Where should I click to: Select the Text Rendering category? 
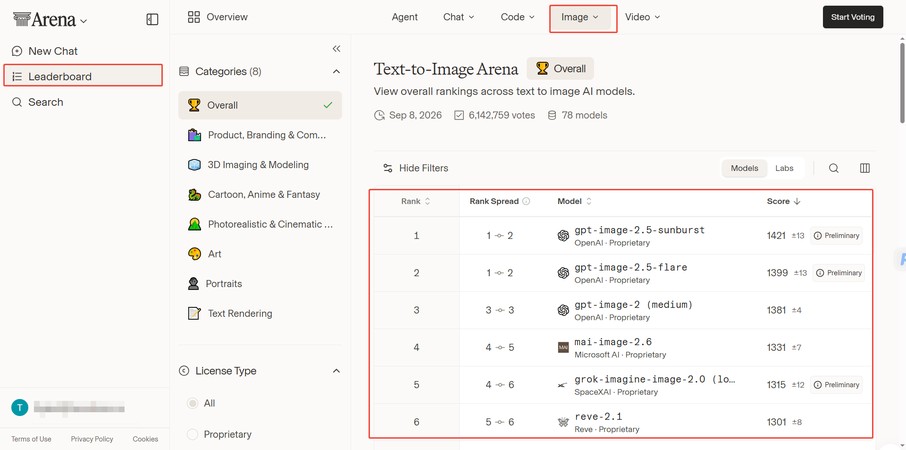pyautogui.click(x=260, y=314)
